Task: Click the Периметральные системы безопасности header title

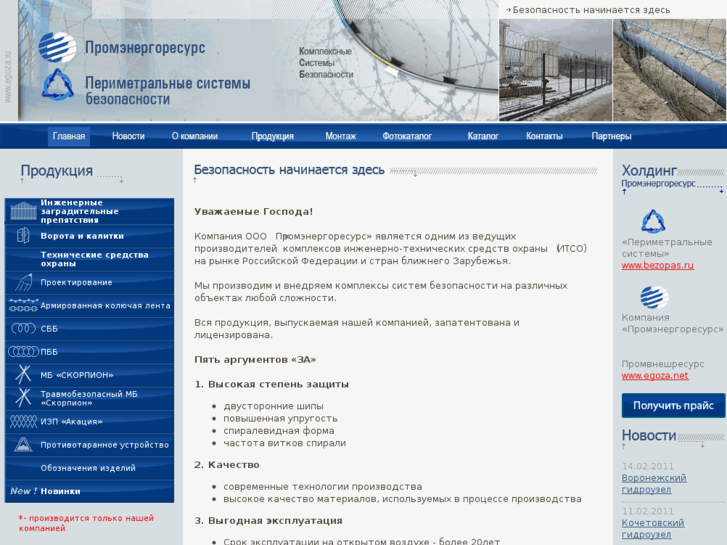Action: (167, 91)
